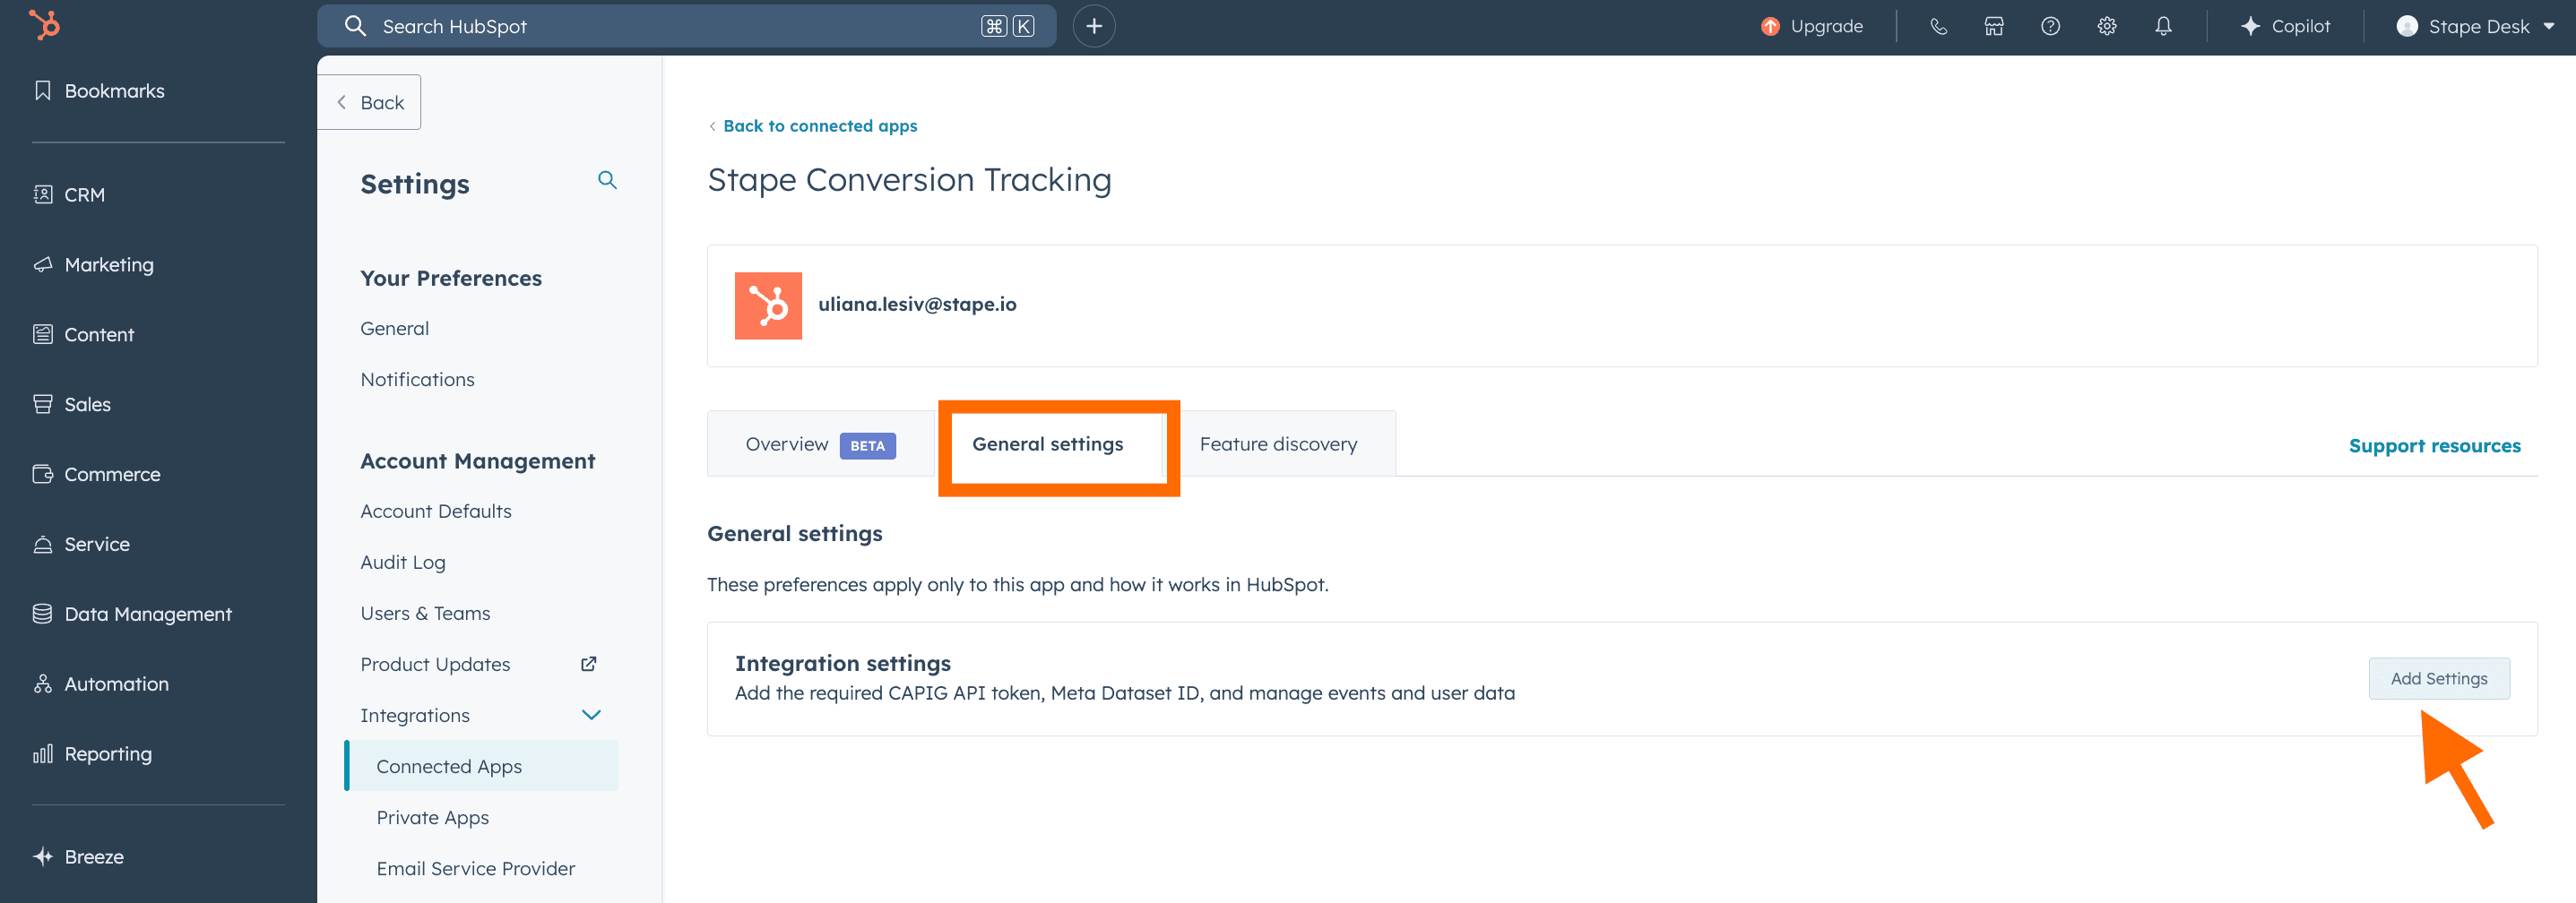Click the uliana.lesiv@stape.io account text

[916, 304]
